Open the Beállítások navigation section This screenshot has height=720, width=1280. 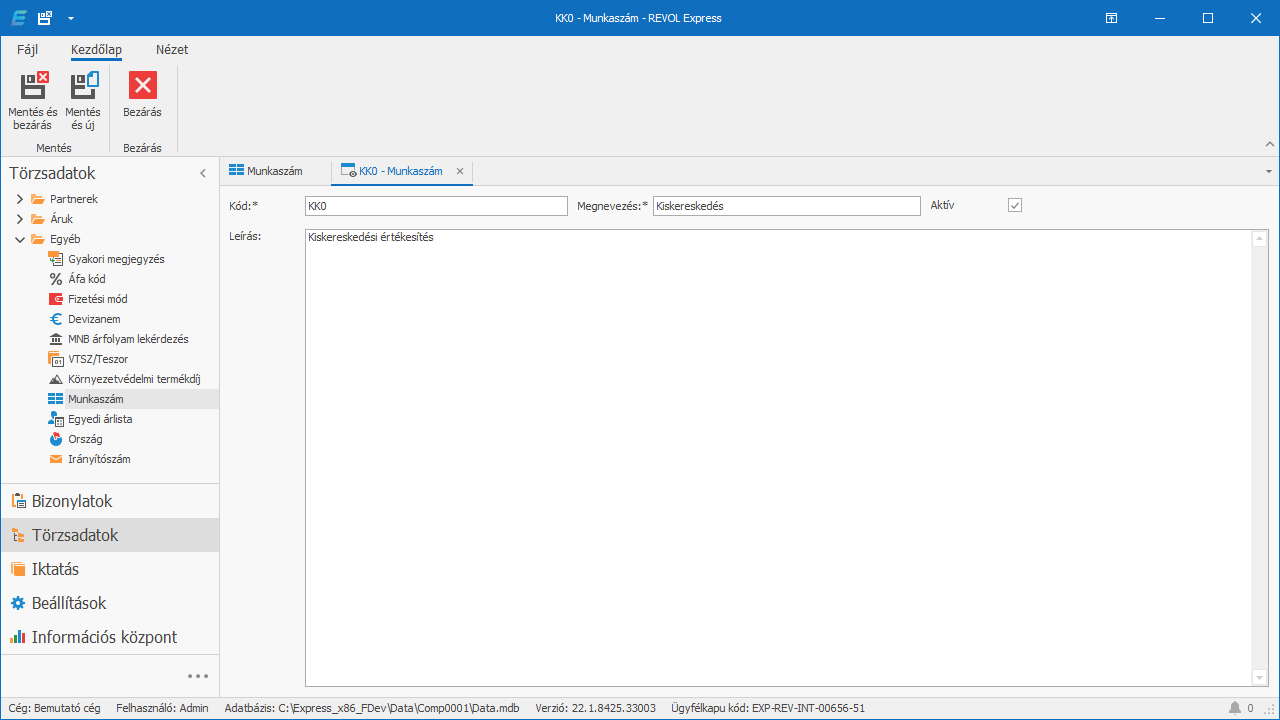(68, 603)
